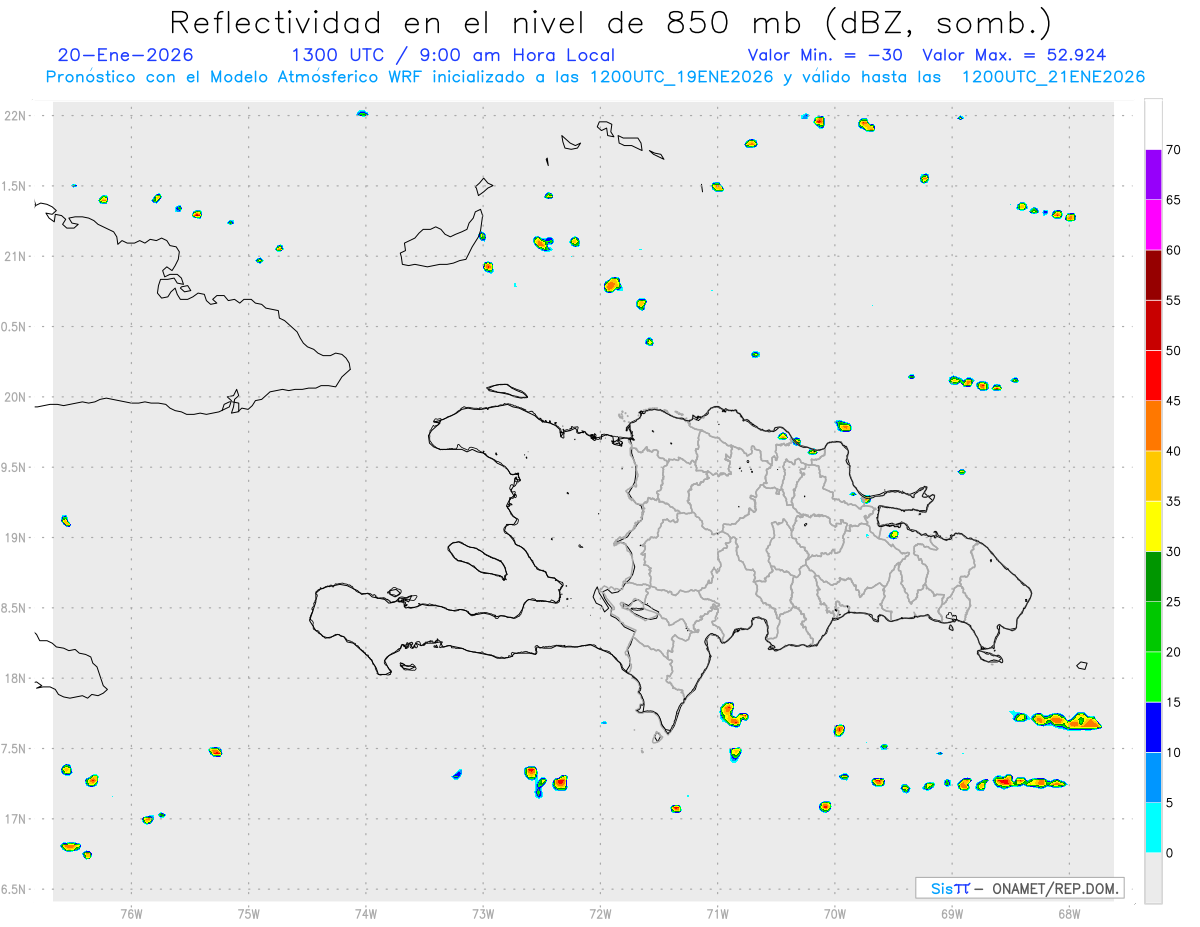
Task: Click the longitude axis label '74W'
Action: point(366,913)
